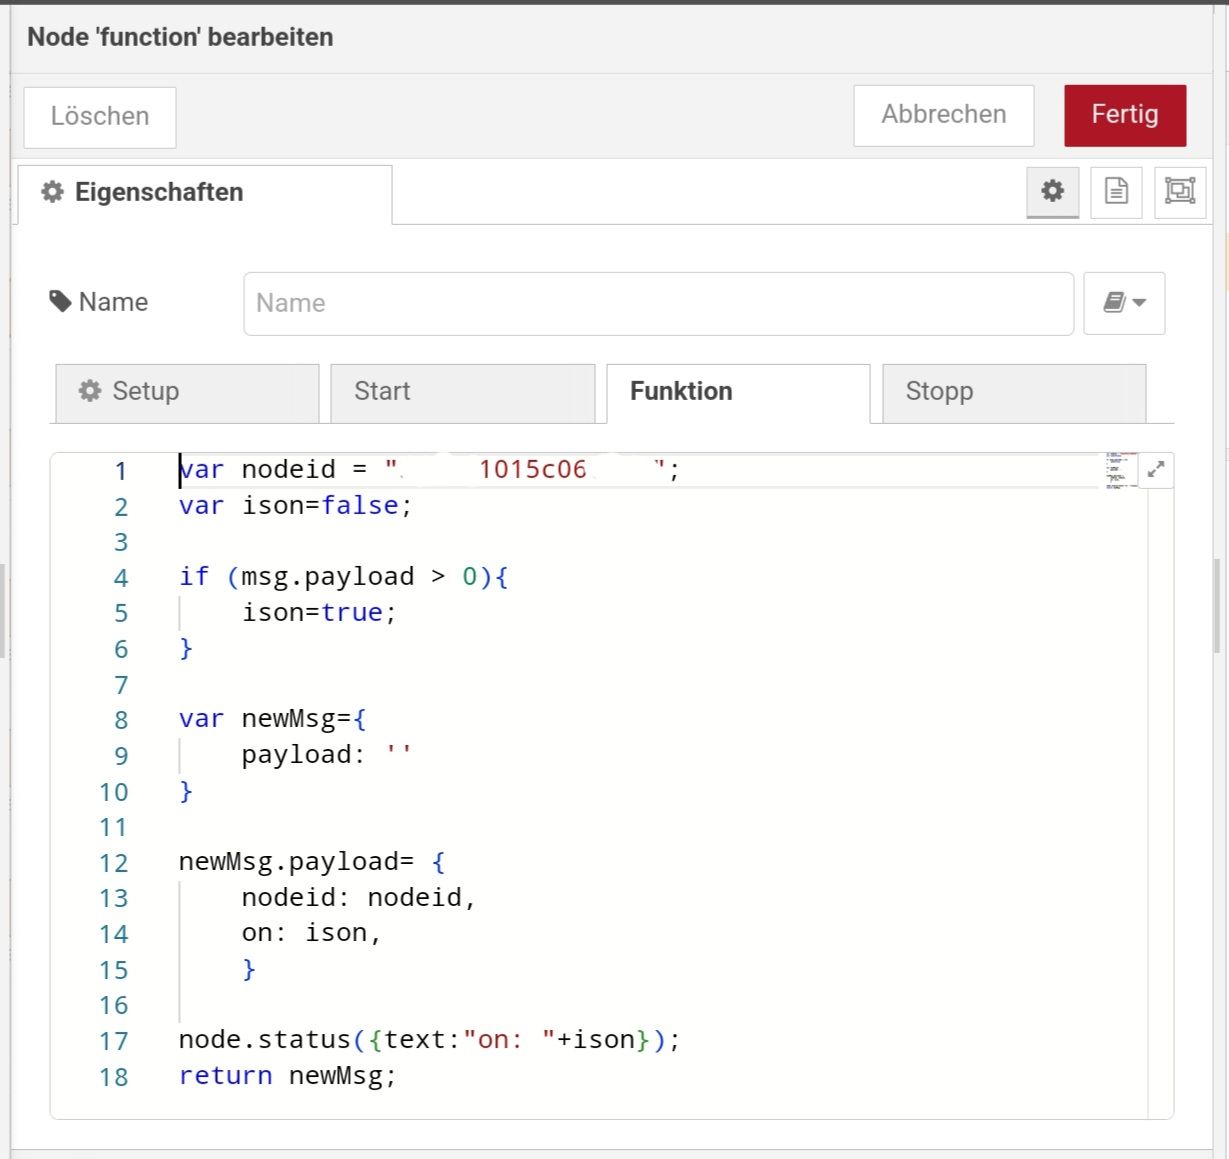Switch to the Start tab
The width and height of the screenshot is (1229, 1159).
(x=462, y=392)
